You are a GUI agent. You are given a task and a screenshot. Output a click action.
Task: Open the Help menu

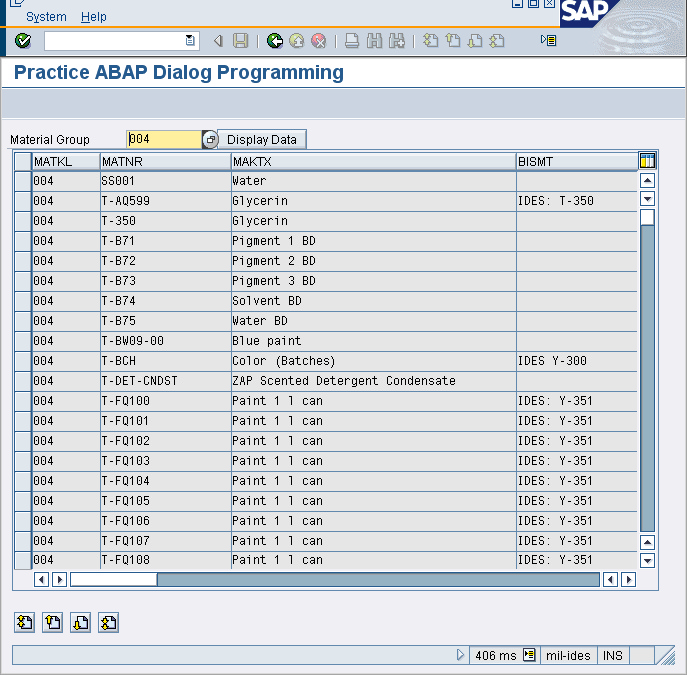tap(93, 17)
